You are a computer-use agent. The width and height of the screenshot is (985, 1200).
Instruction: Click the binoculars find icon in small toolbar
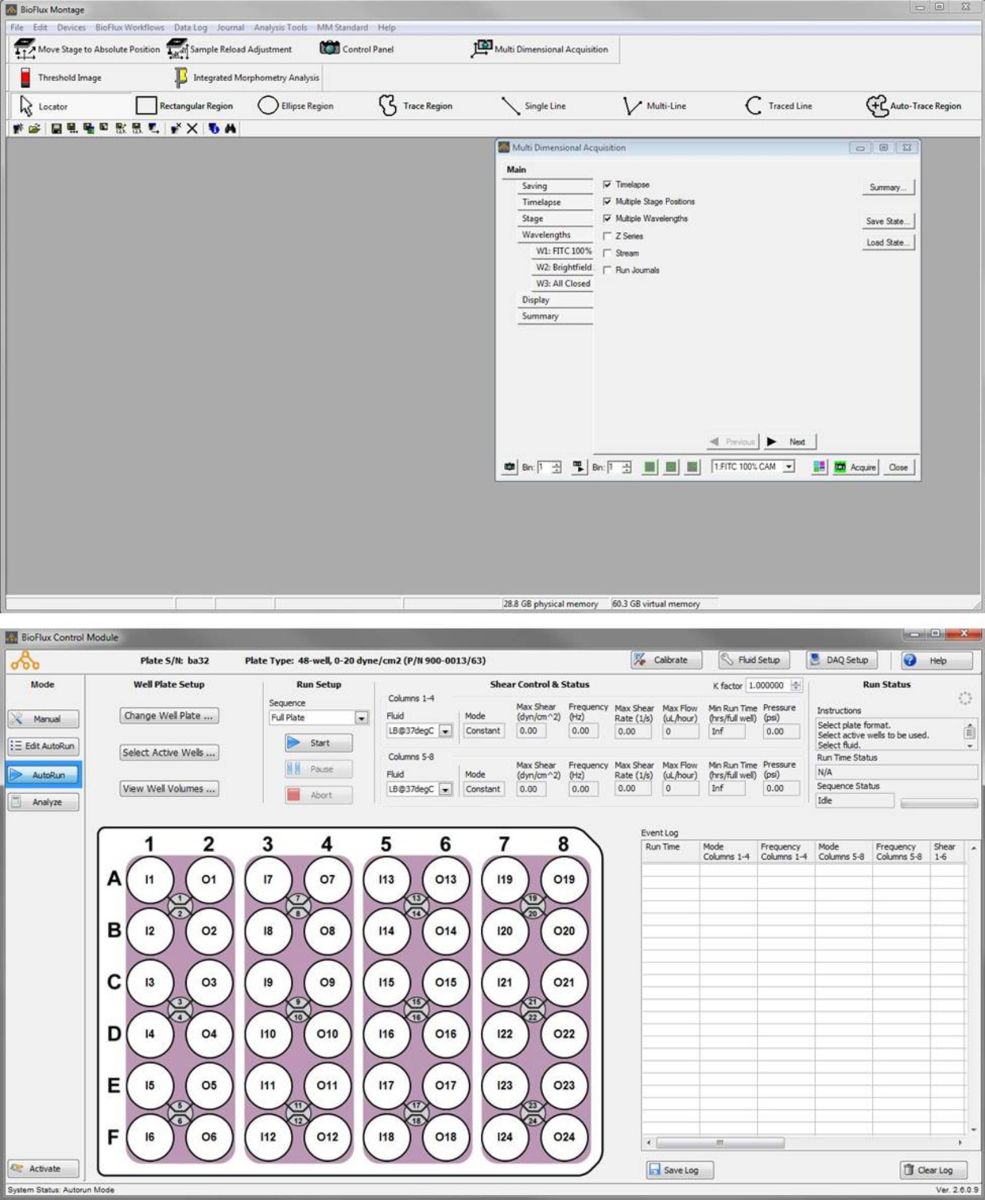[x=230, y=129]
